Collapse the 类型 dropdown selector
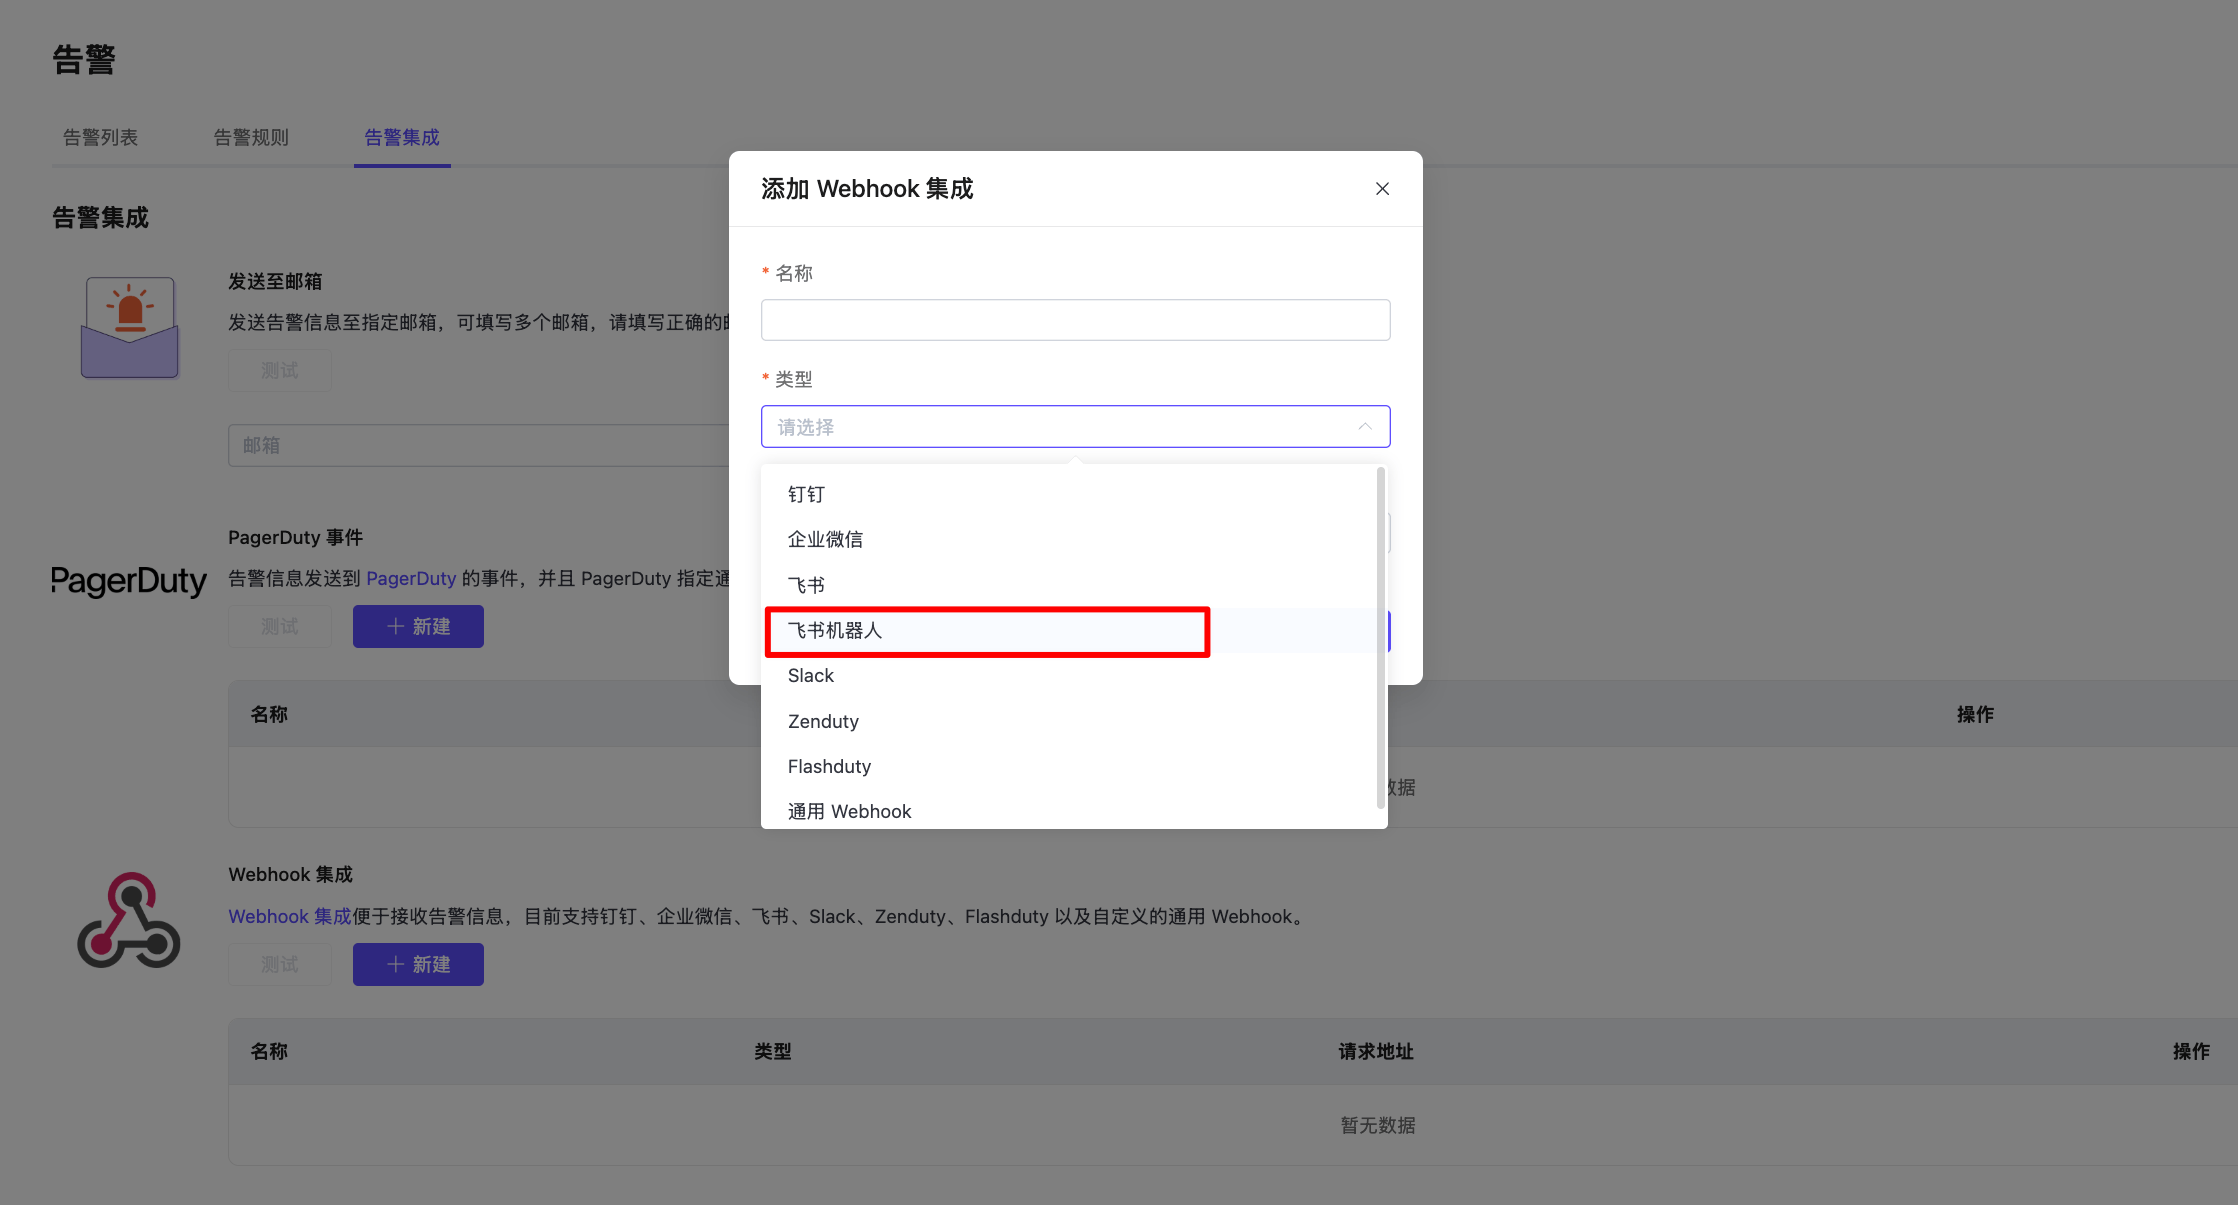 [x=1075, y=427]
